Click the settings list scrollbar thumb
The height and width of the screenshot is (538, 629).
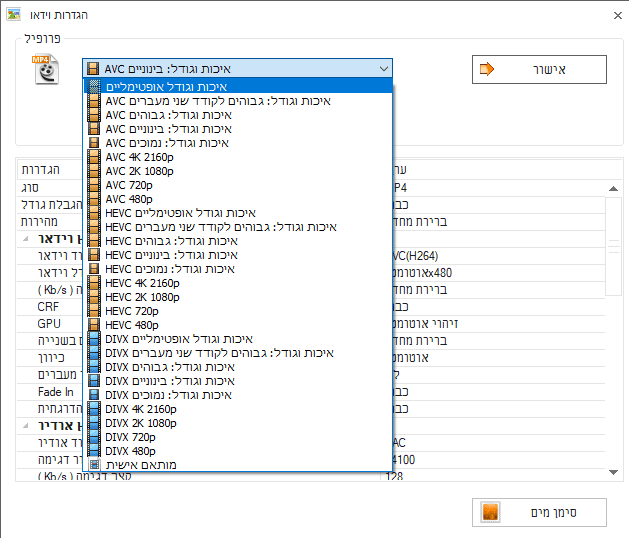(x=613, y=246)
